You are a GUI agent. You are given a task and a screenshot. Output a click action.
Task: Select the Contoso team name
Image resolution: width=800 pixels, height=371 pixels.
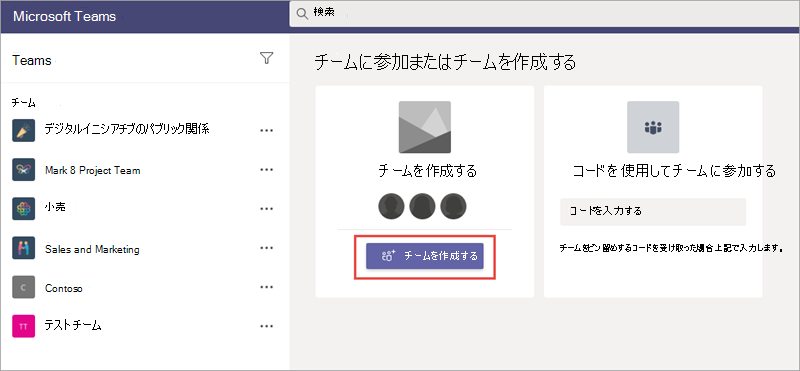point(63,288)
